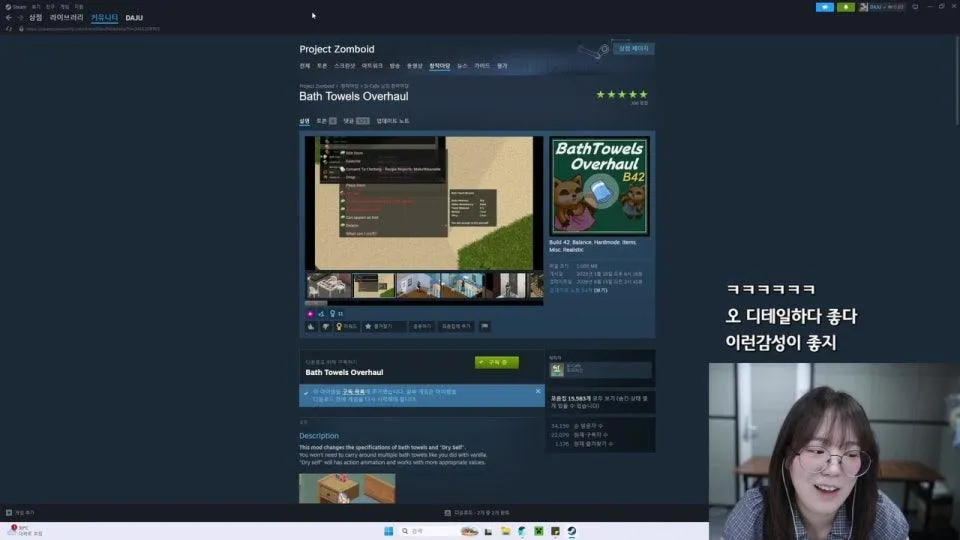Open the Steam icon in the taskbar
This screenshot has height=540, width=960.
(571, 531)
